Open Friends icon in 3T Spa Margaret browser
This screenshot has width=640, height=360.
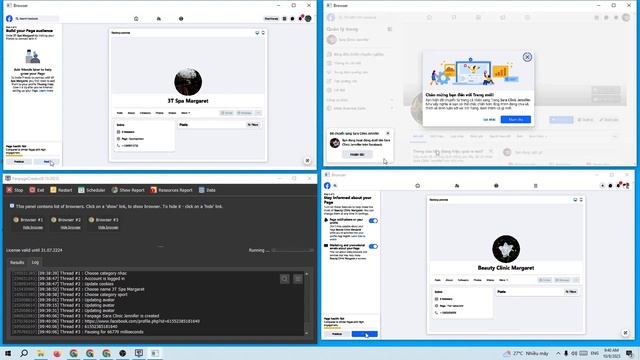coord(159,18)
